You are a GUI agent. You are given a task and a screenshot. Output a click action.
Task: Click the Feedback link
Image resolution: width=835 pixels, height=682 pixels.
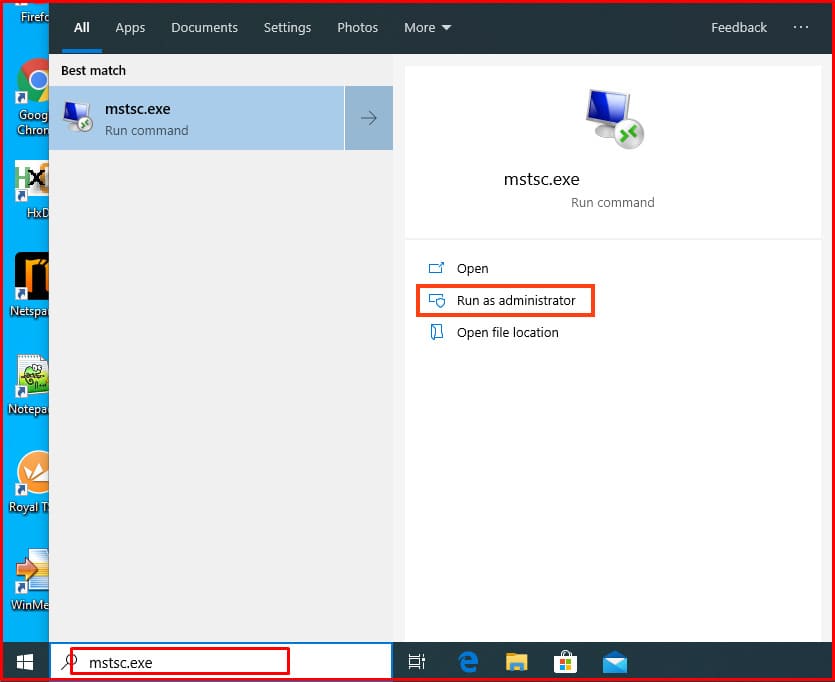(x=739, y=28)
